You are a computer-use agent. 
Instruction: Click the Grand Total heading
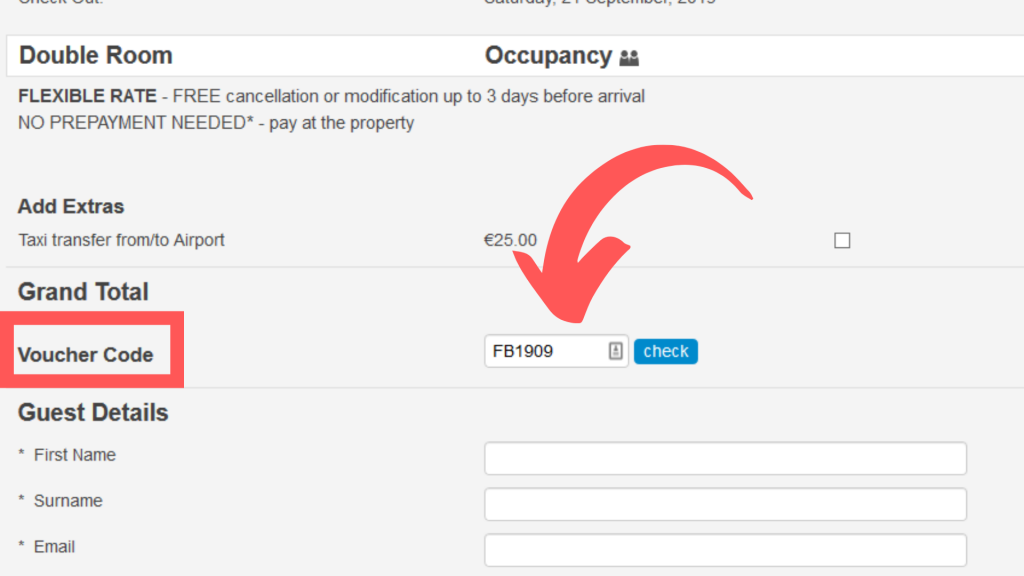click(x=83, y=292)
